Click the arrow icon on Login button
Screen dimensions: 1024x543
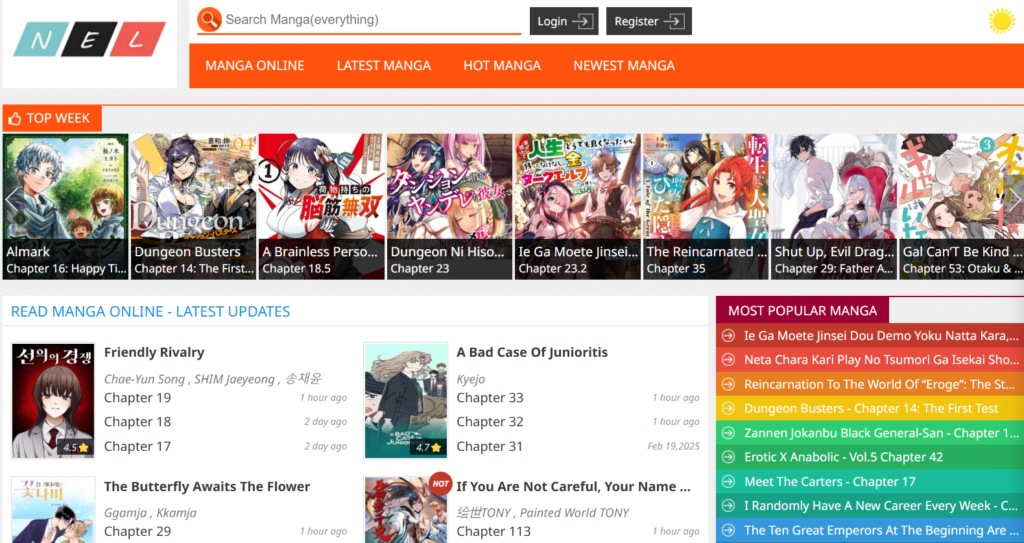point(582,22)
